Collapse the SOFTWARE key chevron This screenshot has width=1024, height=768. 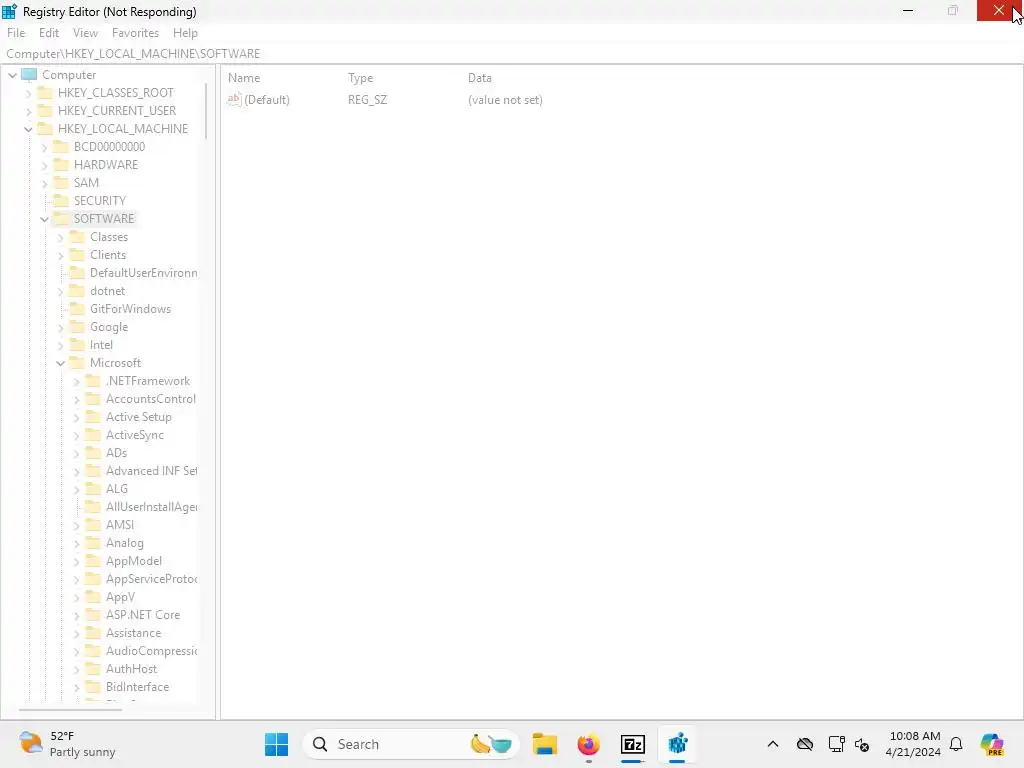point(44,219)
